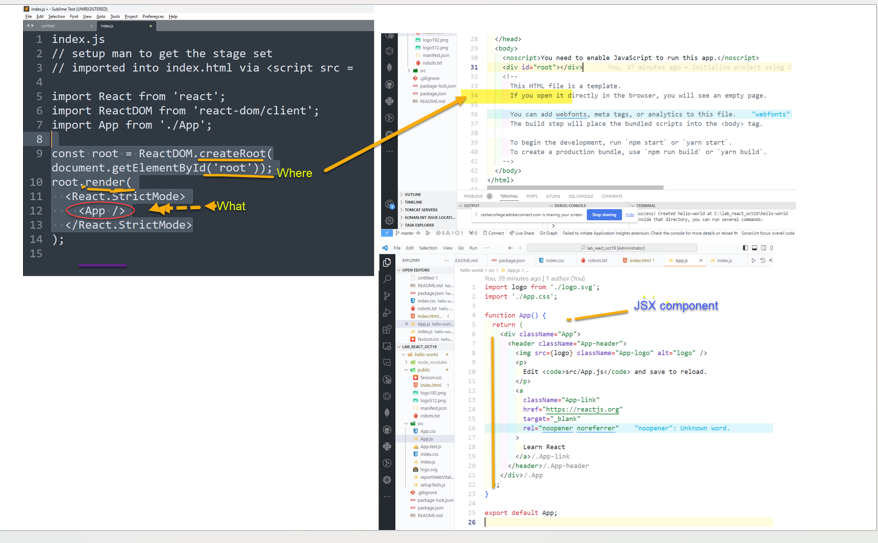Click Python icon in lower VS Code activity bar
This screenshot has height=543, width=878.
(387, 446)
